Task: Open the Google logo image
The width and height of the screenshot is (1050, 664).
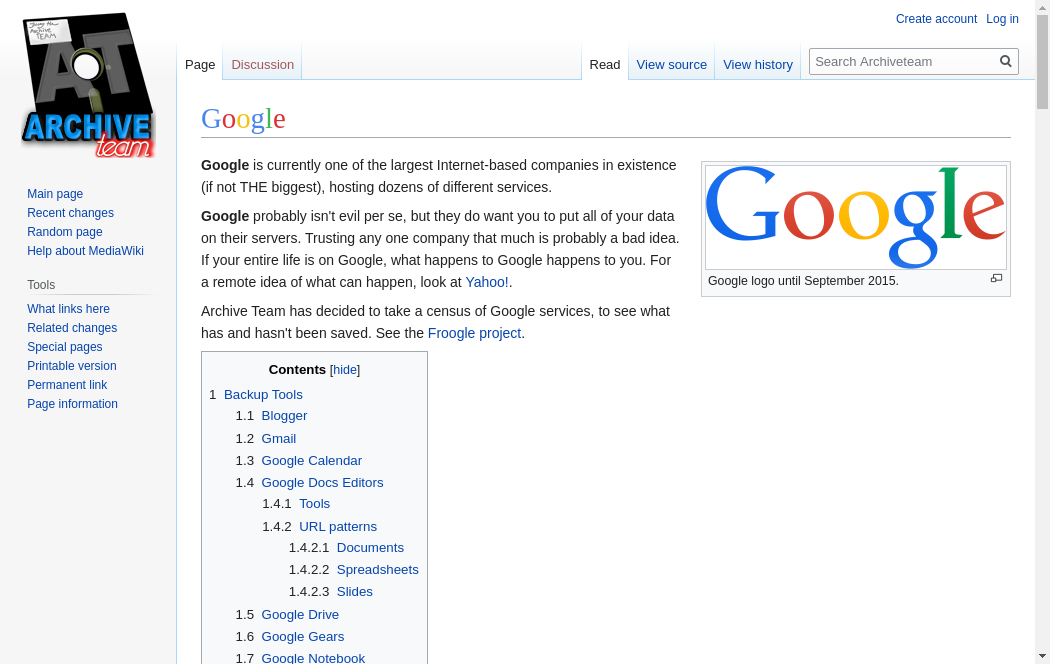Action: 855,217
